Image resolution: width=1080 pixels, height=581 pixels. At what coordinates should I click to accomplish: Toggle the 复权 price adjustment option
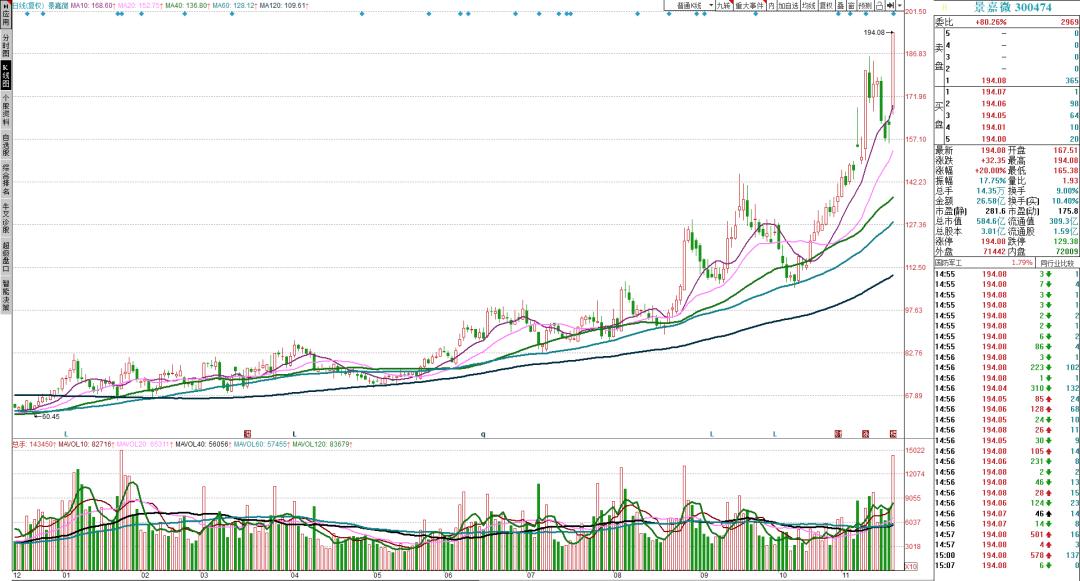click(x=826, y=5)
